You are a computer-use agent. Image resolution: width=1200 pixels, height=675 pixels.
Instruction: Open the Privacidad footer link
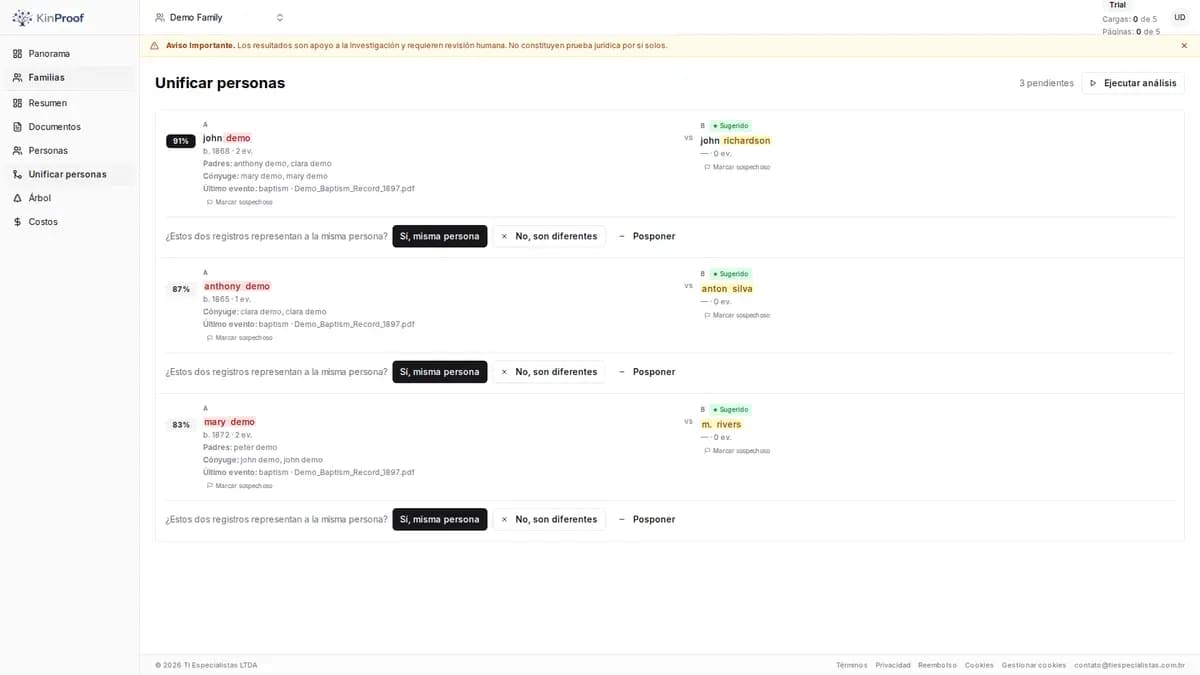(x=893, y=665)
